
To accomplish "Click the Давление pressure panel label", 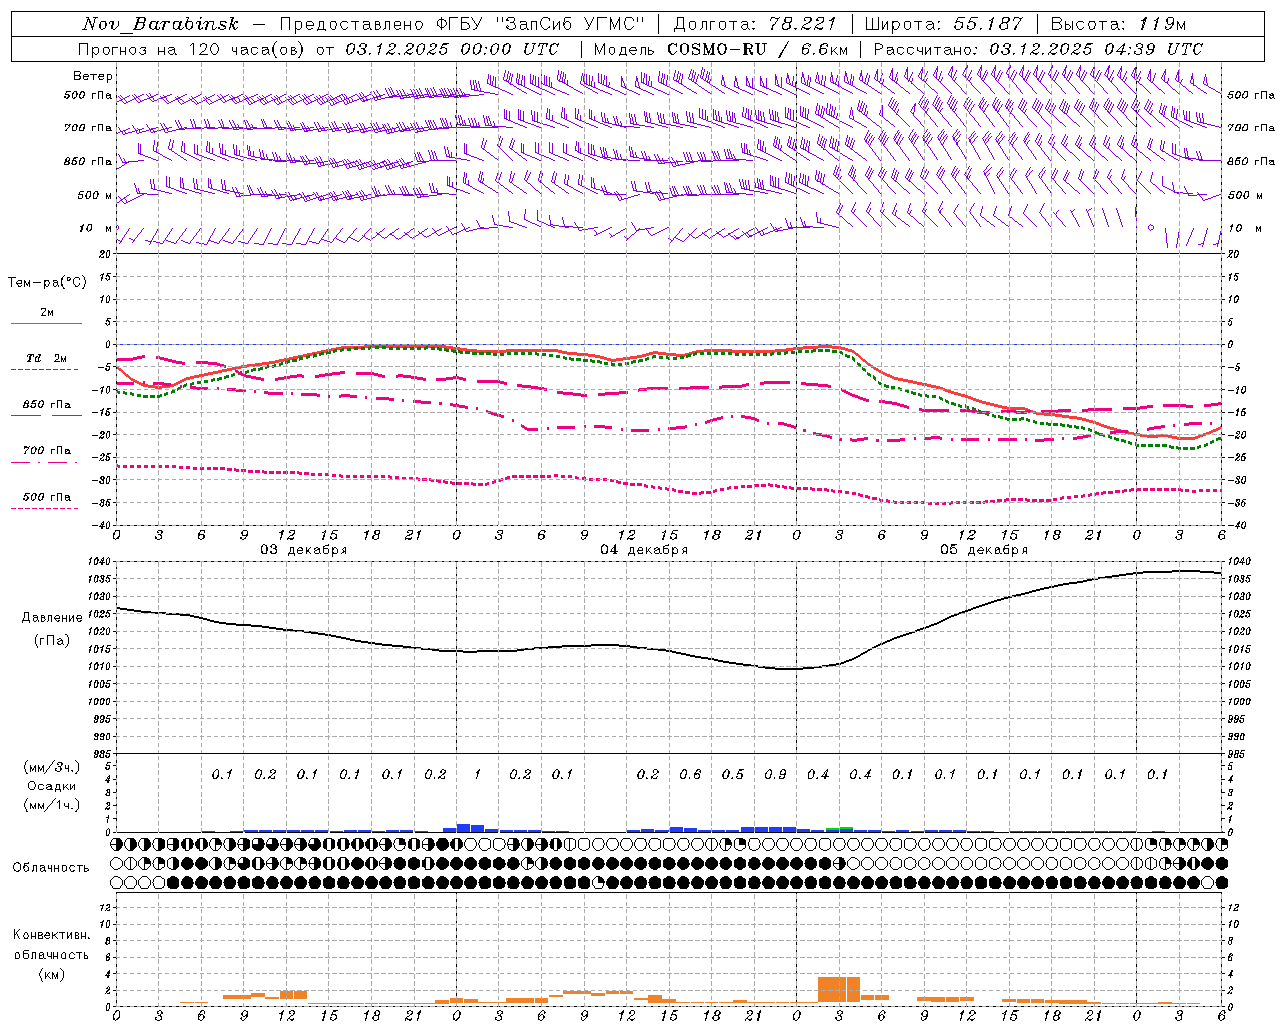I will 52,618.
